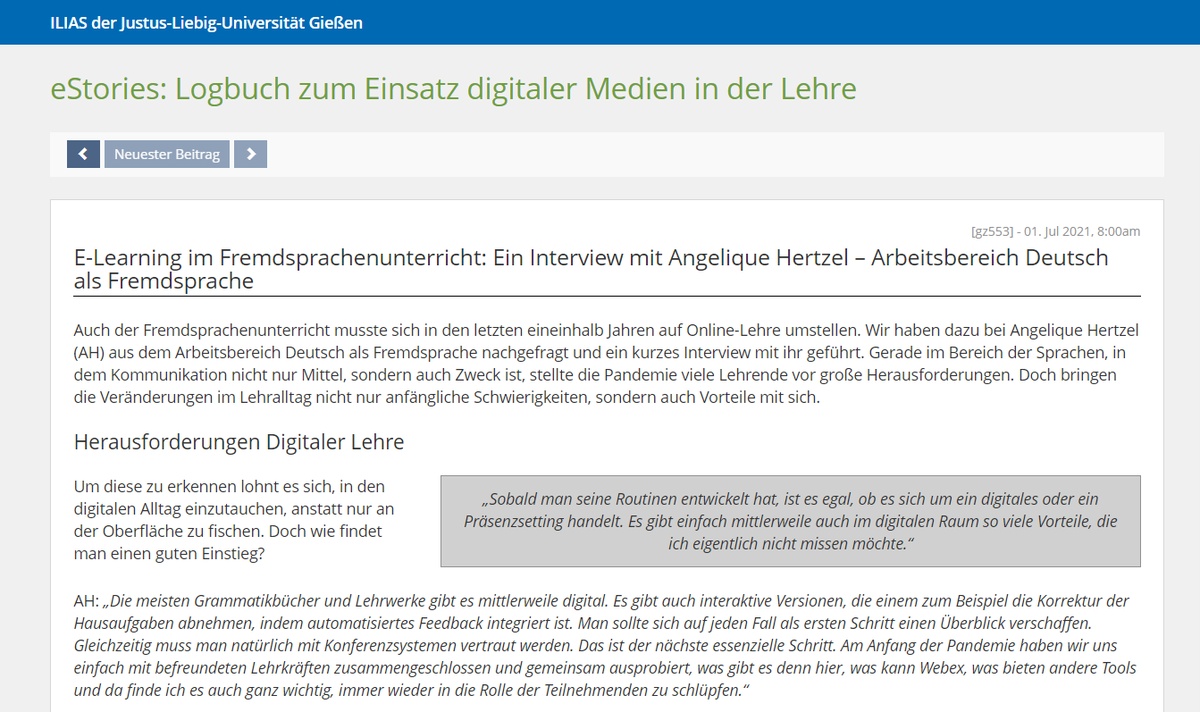Expand the gray quotation box text
1200x712 pixels.
click(x=790, y=518)
